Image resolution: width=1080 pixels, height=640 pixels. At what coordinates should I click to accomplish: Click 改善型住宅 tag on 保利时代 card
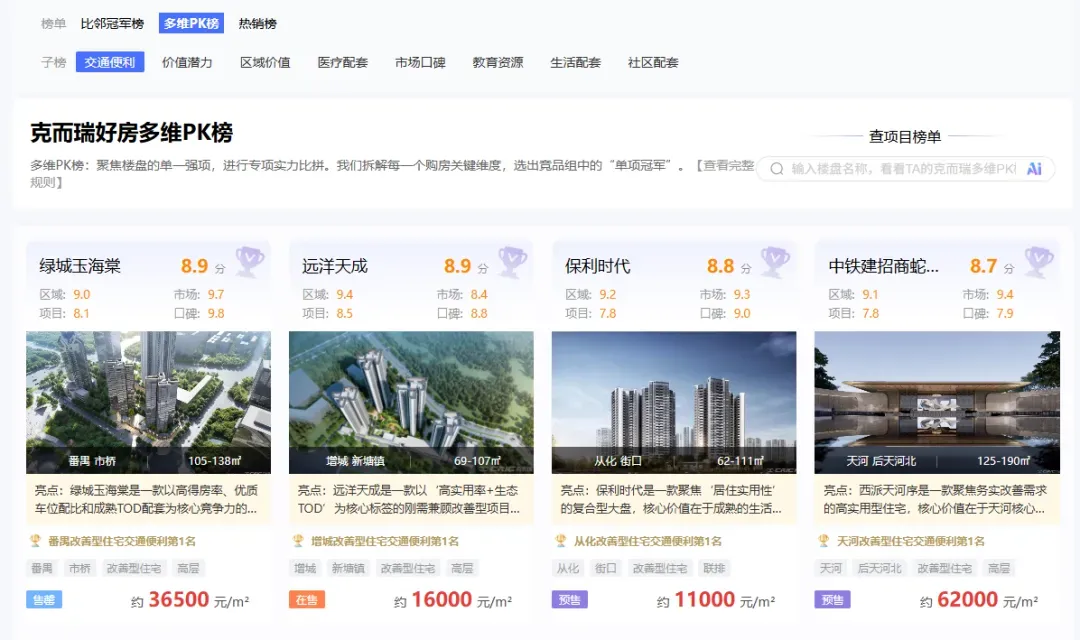click(x=660, y=568)
